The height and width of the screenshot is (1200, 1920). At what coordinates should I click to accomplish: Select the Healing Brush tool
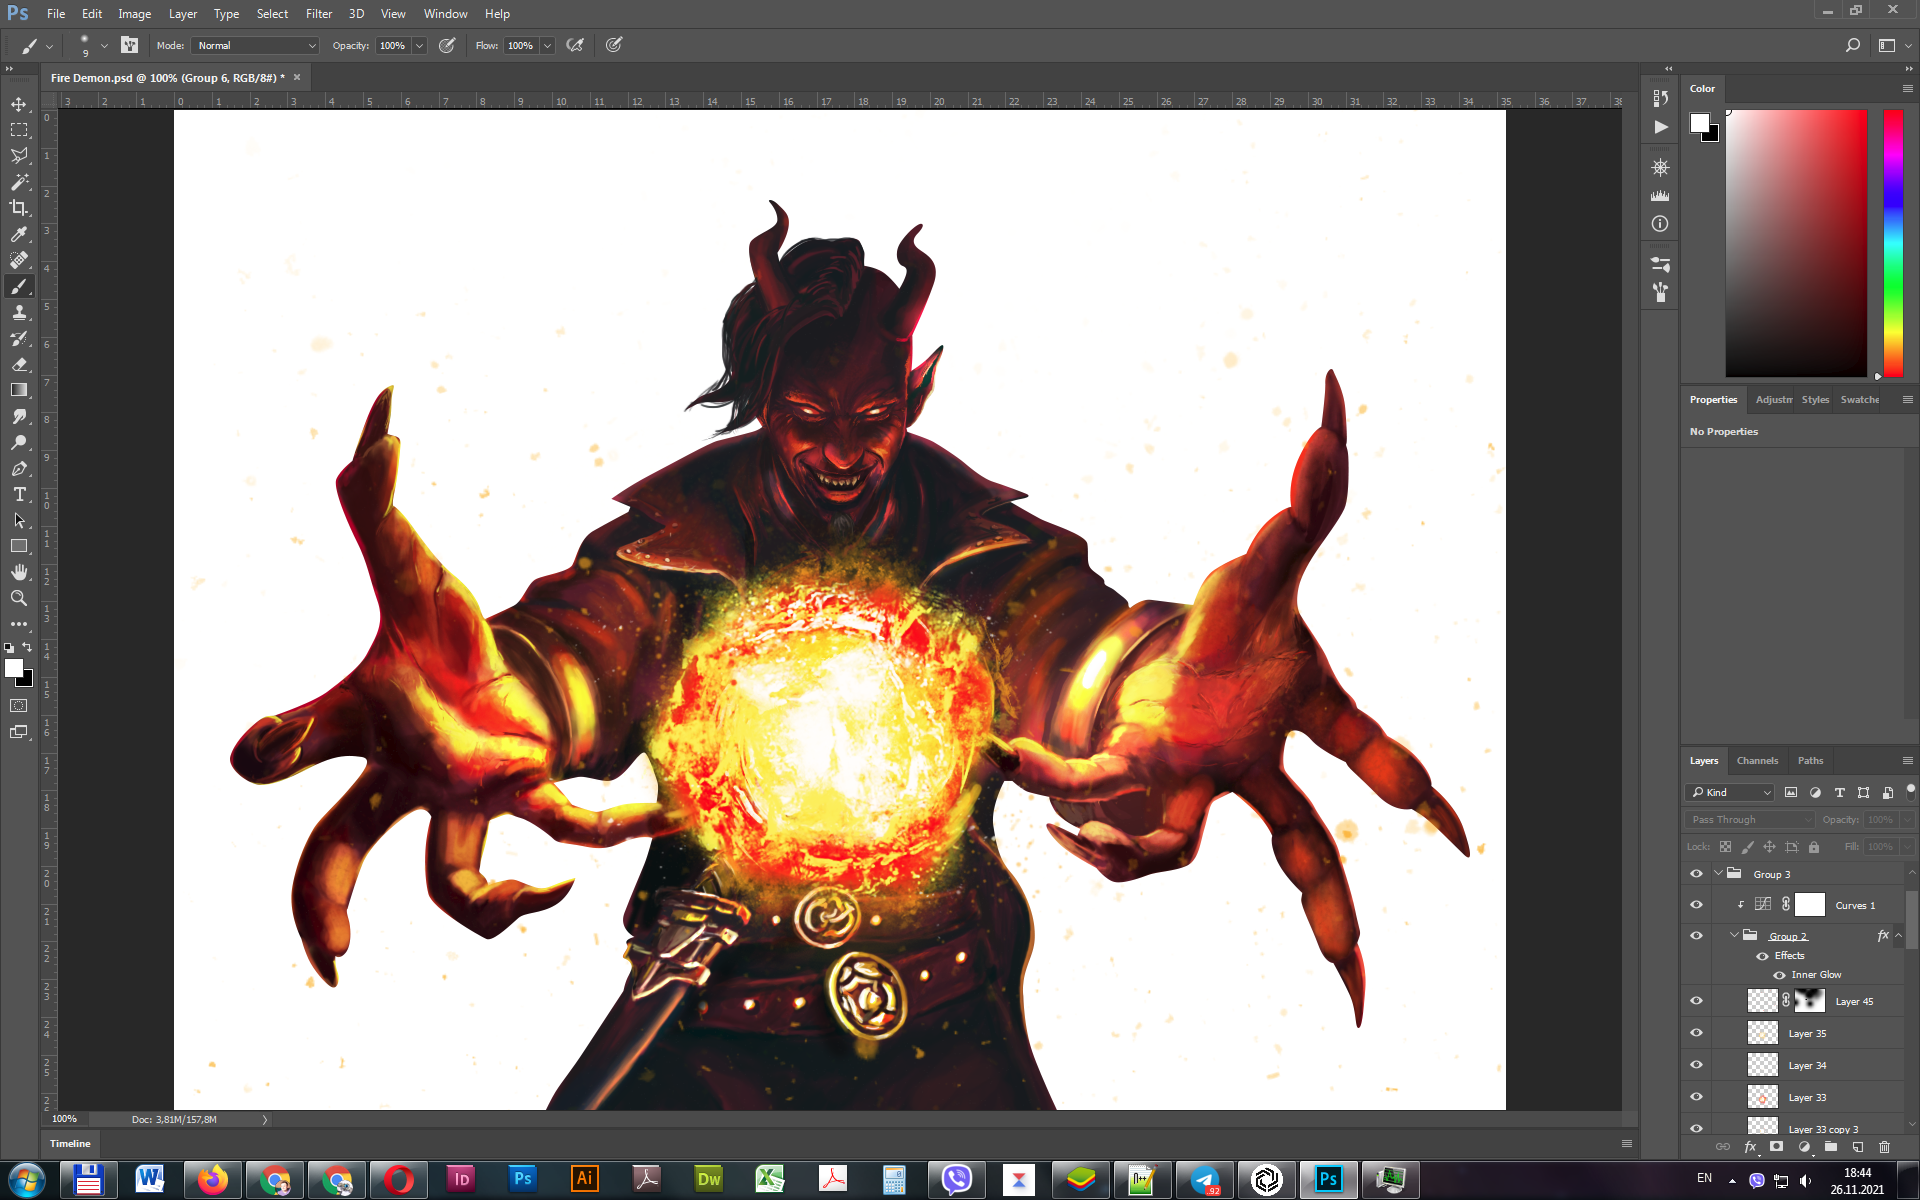(19, 260)
